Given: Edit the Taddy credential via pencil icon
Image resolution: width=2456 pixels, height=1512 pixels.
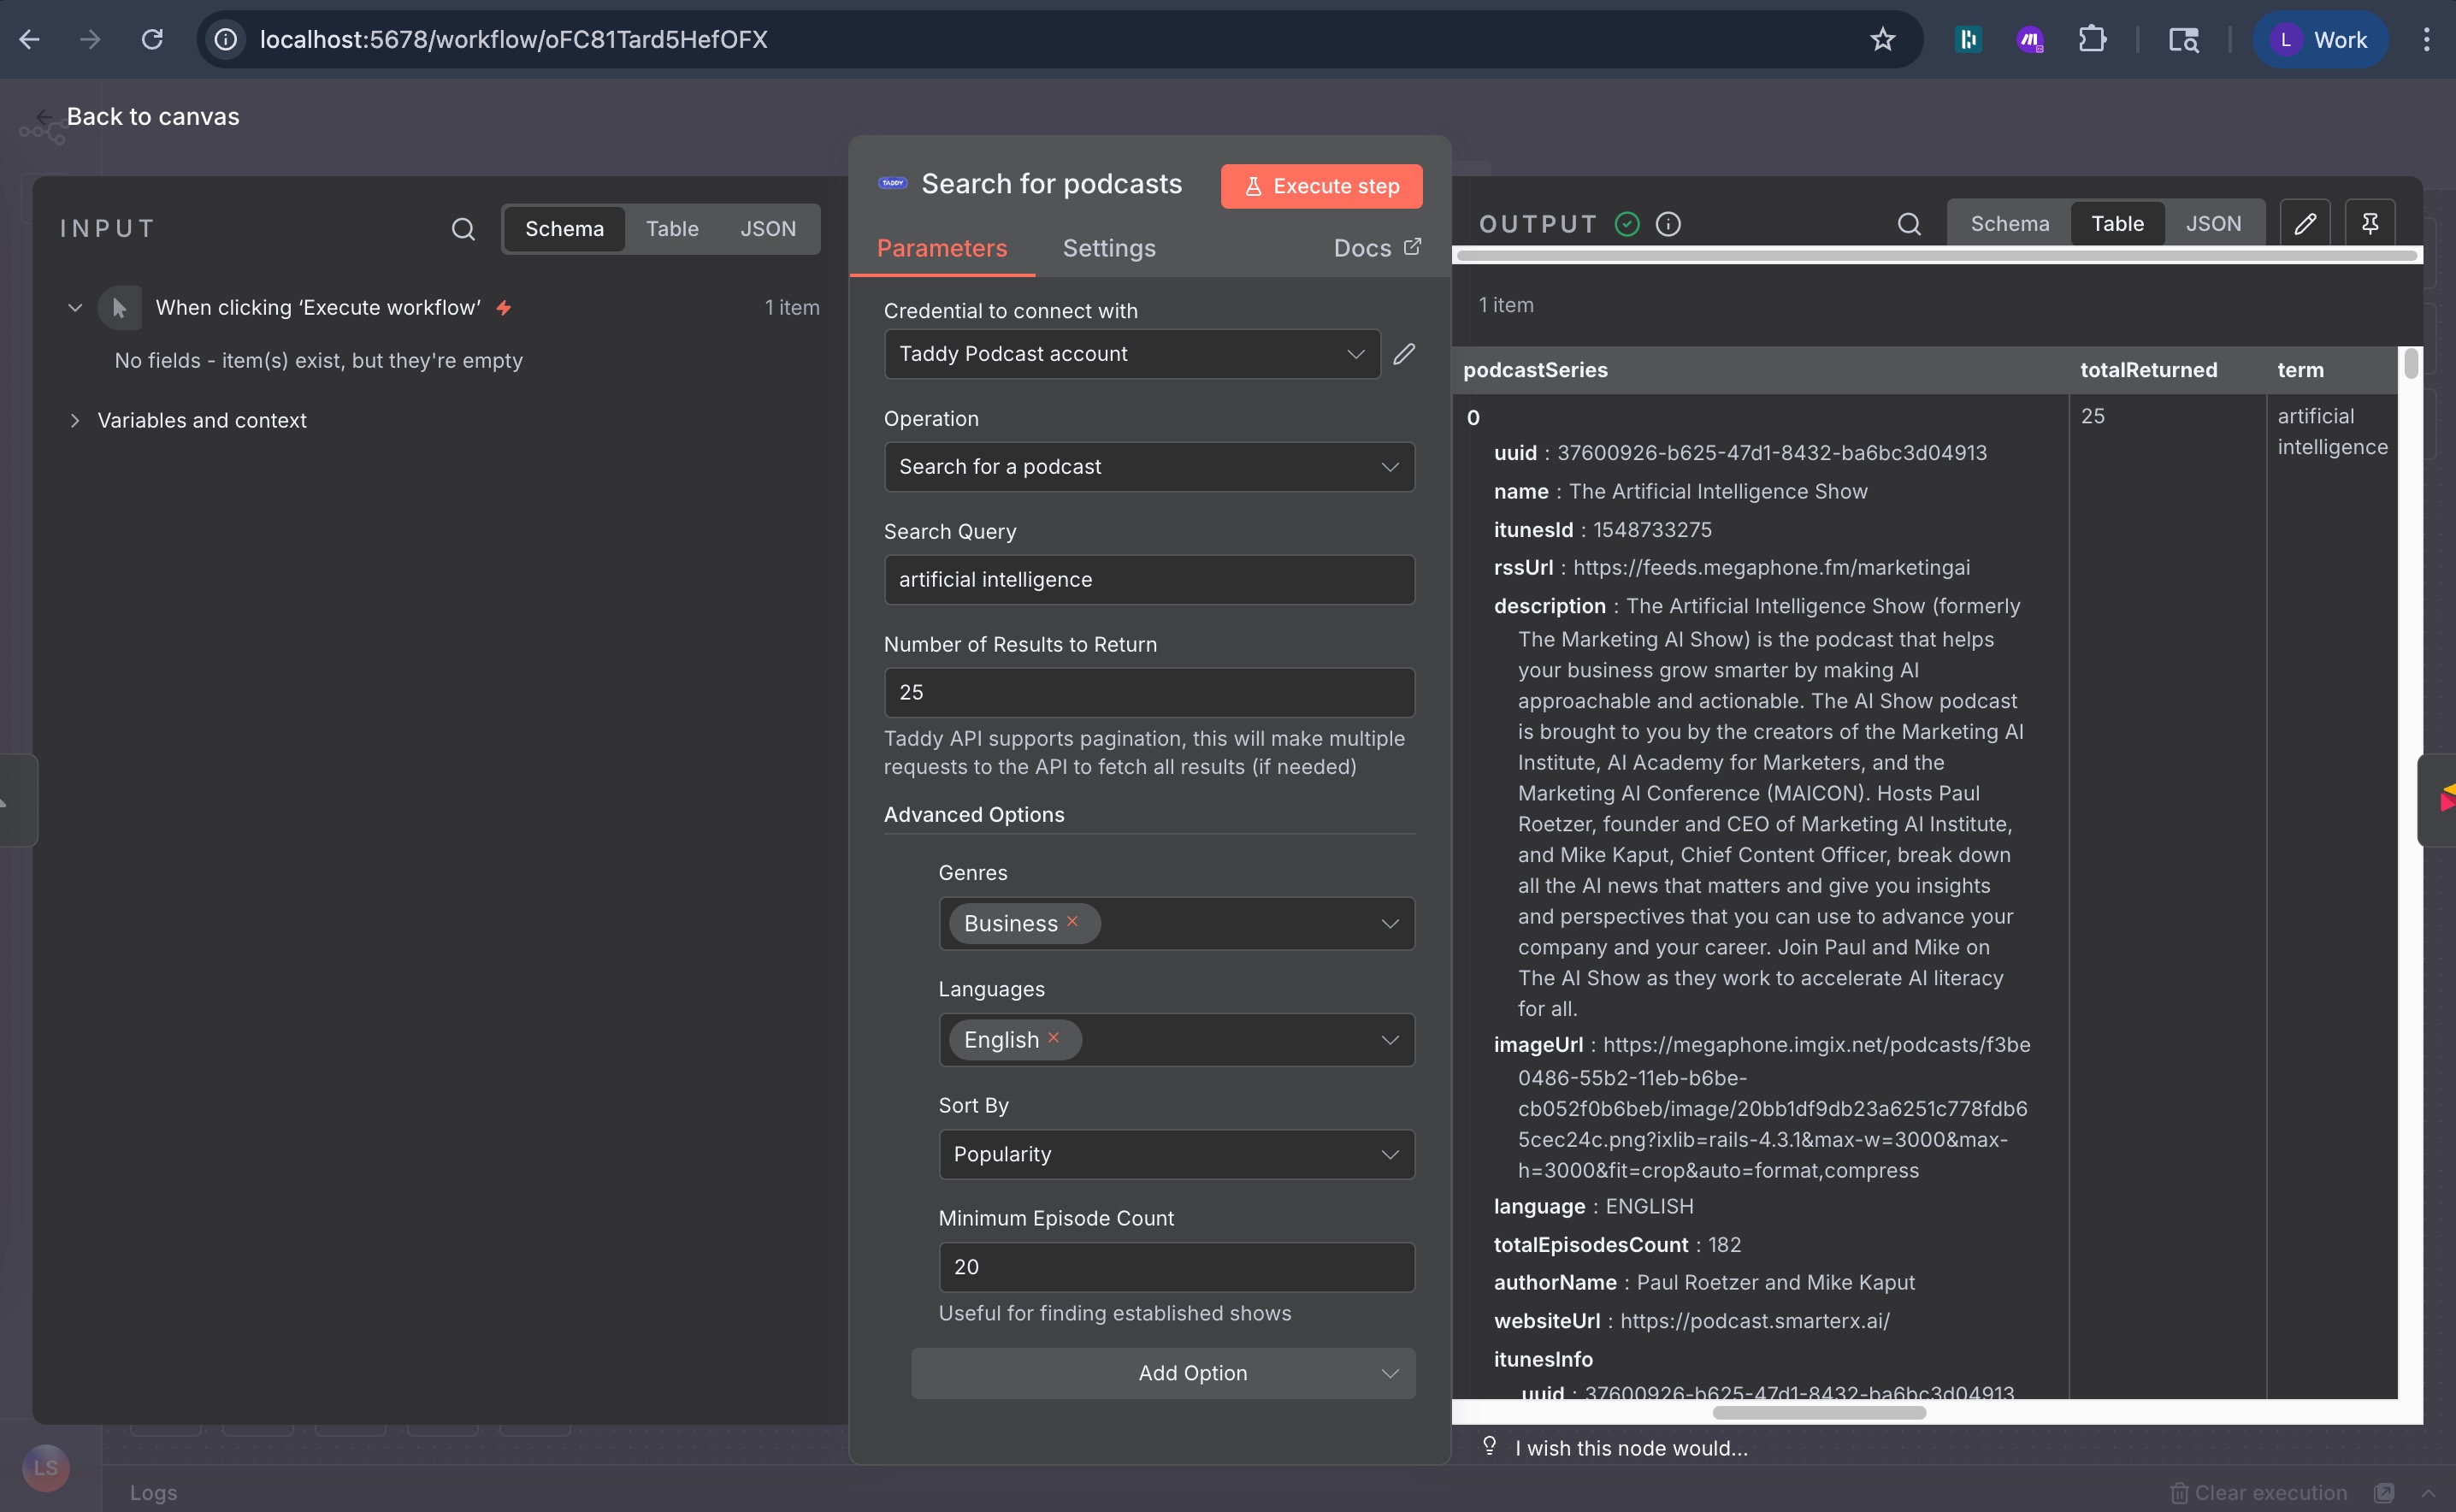Looking at the screenshot, I should pos(1404,354).
